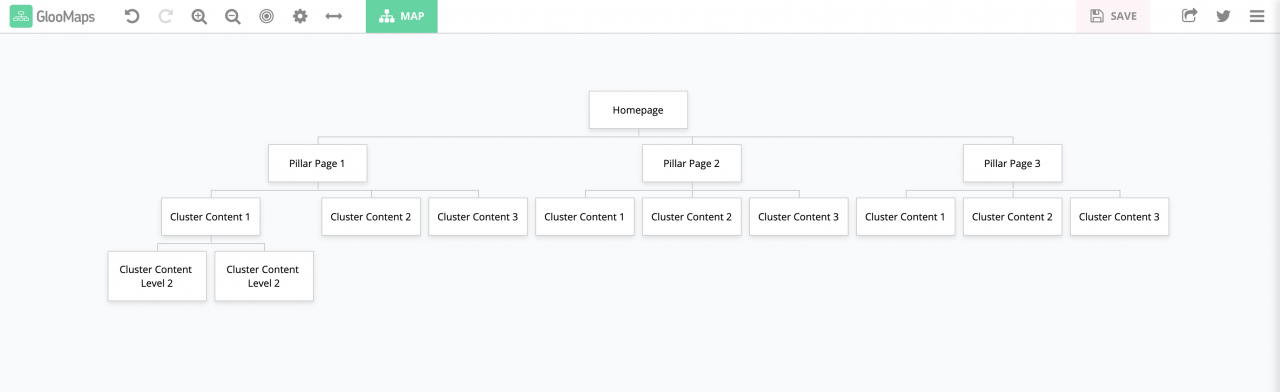Screen dimensions: 1280x392
Task: Open the hamburger menu
Action: (x=1257, y=16)
